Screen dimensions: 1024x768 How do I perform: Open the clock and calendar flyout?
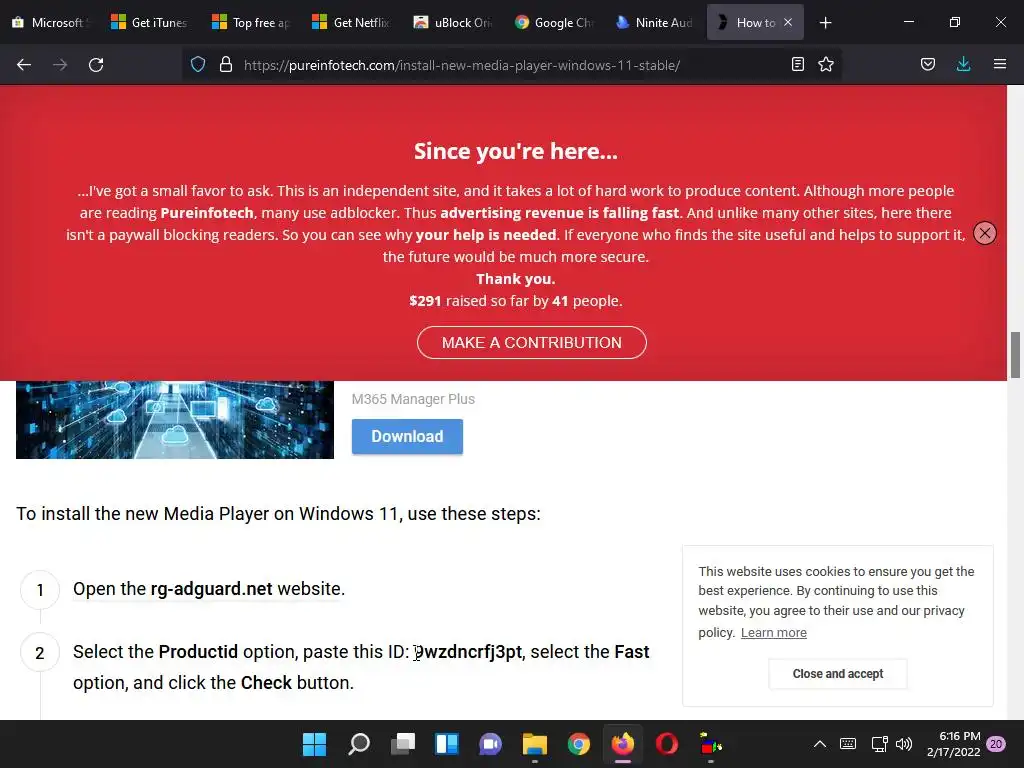tap(953, 744)
